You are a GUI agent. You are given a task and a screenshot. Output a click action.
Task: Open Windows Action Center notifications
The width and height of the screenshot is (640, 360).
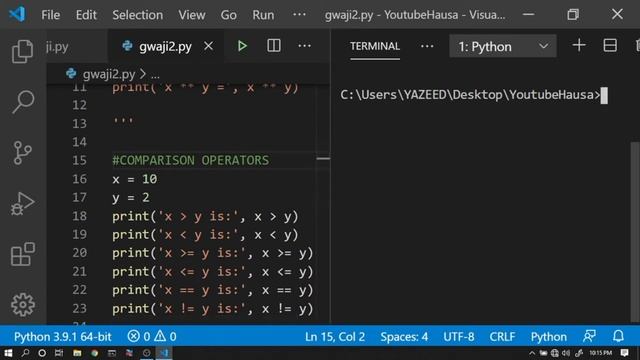click(x=624, y=353)
